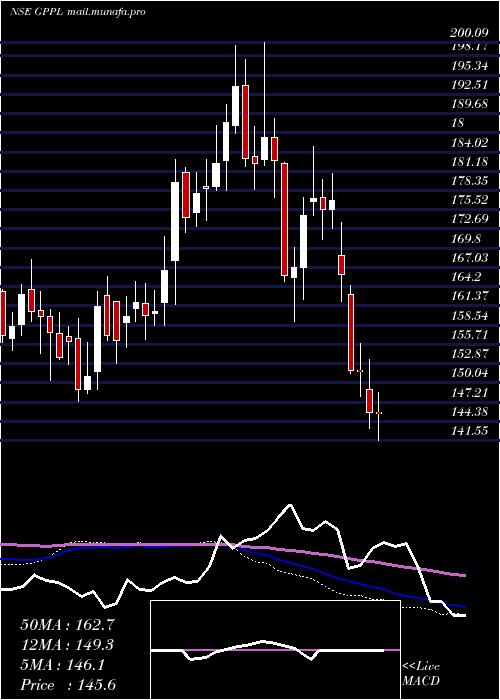Image resolution: width=500 pixels, height=700 pixels.
Task: Click the Price : 145.6 value
Action: tap(68, 685)
